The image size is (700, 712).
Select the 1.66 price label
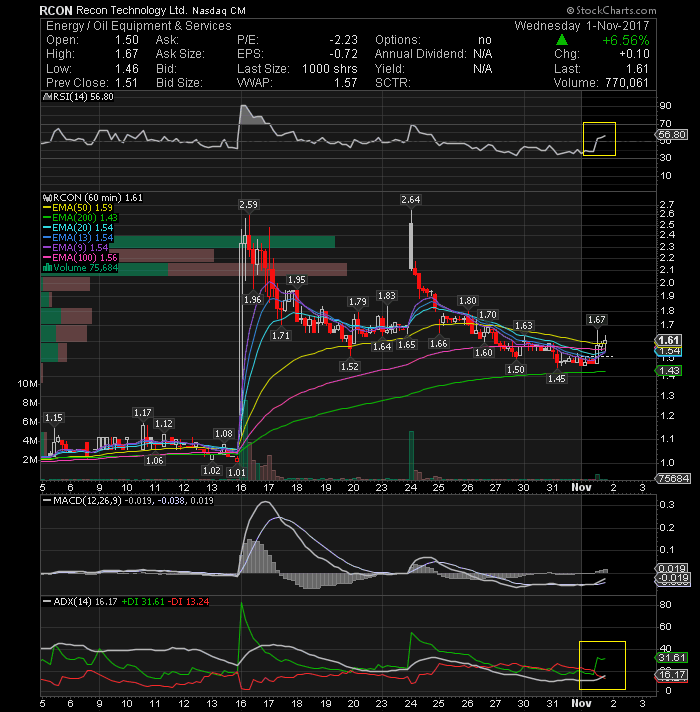point(439,344)
